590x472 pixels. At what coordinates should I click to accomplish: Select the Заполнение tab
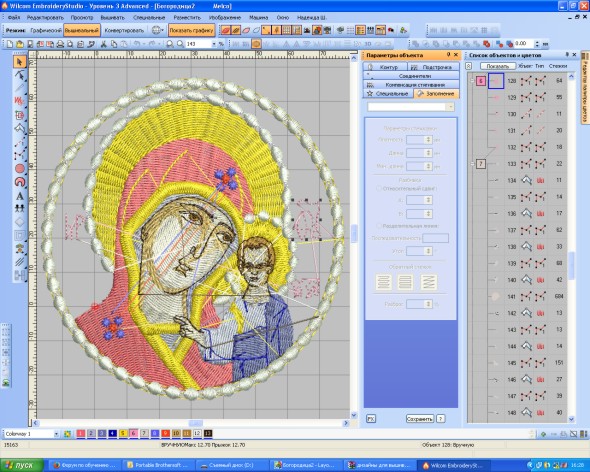436,94
